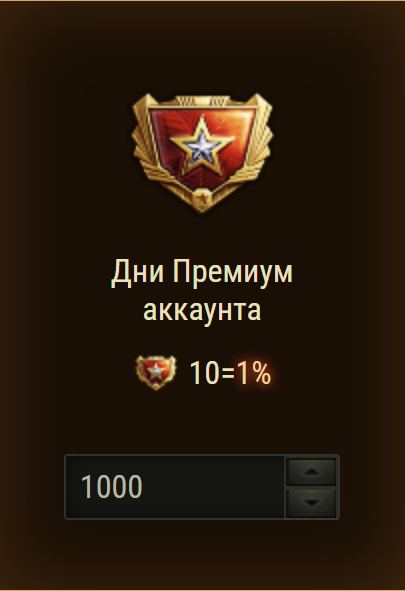Click the gold crest on top of the large badge
Image resolution: width=405 pixels, height=591 pixels.
202,101
